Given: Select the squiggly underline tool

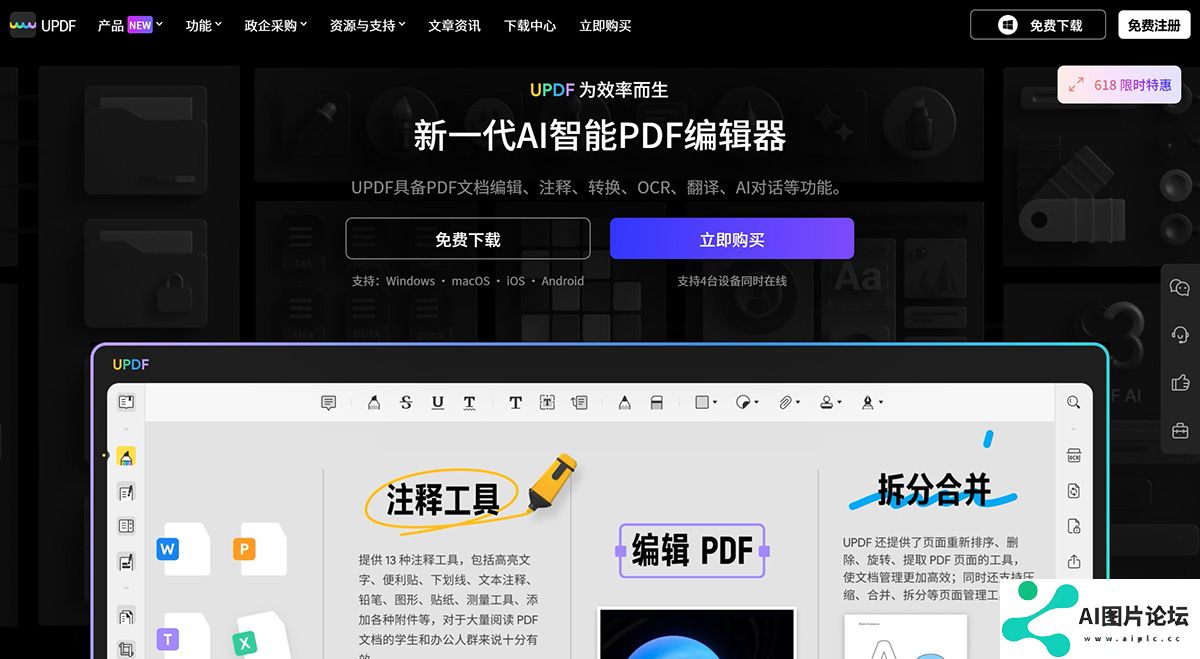Looking at the screenshot, I should (469, 402).
